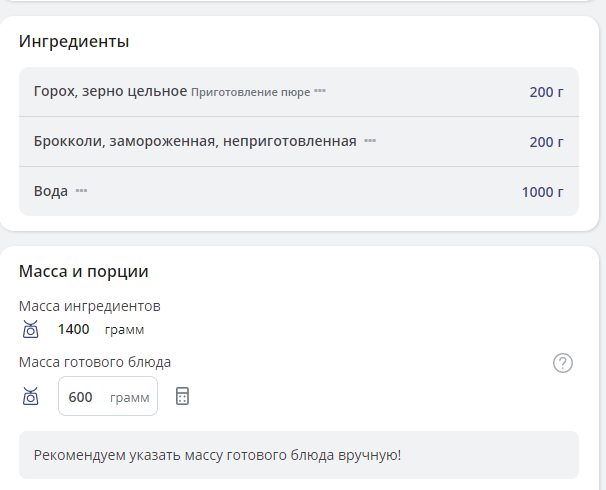
Task: Select the Вода ingredient name
Action: coord(51,191)
